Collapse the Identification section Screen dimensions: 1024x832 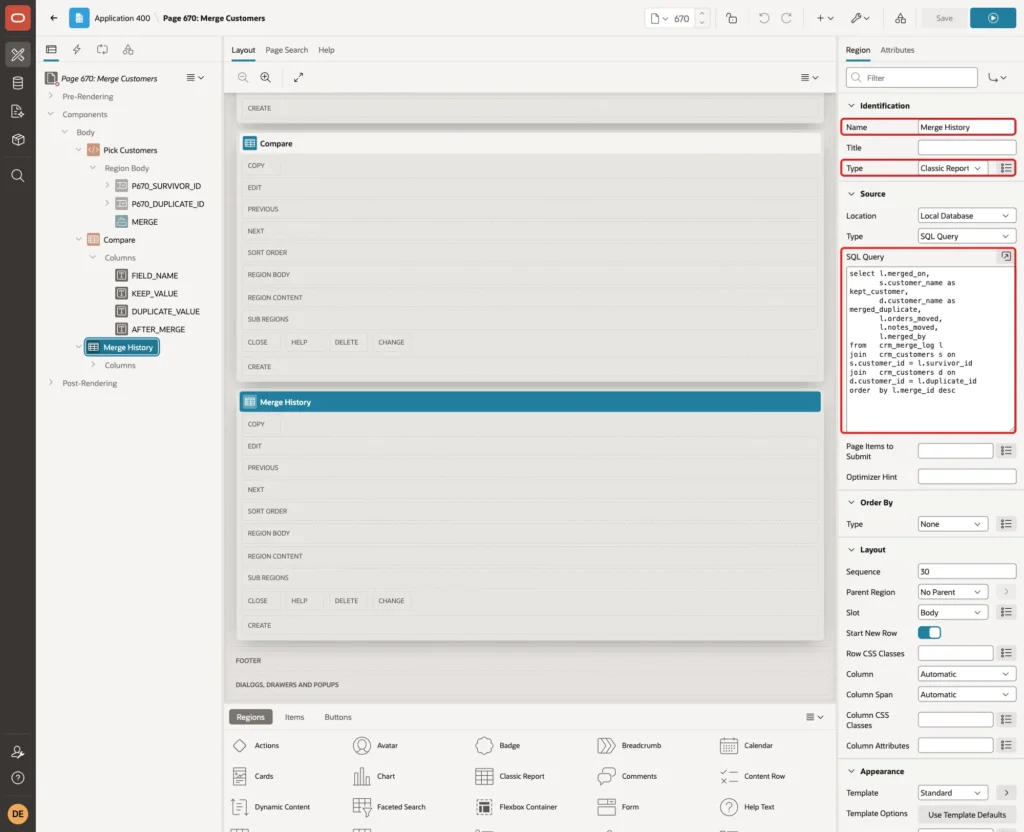(851, 106)
